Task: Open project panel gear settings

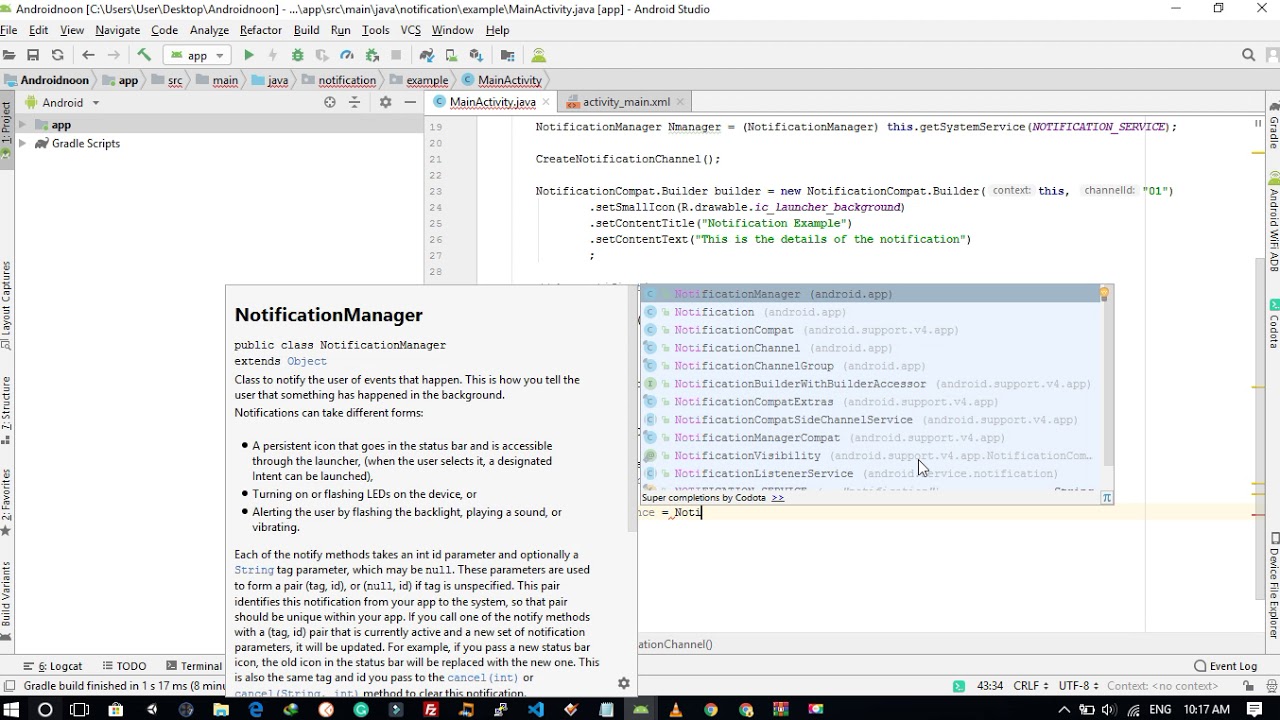Action: (385, 102)
